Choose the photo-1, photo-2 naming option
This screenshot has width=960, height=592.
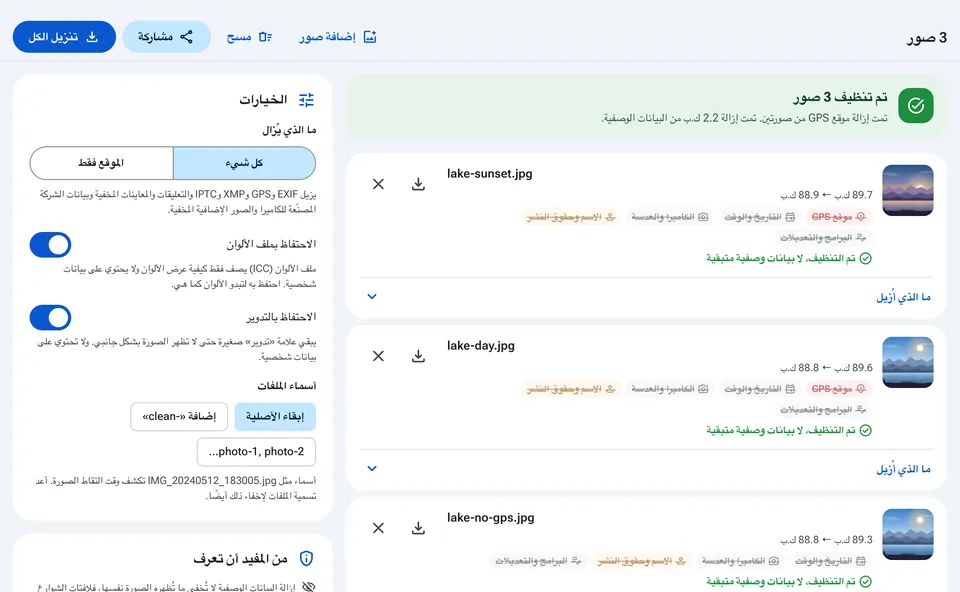[257, 452]
